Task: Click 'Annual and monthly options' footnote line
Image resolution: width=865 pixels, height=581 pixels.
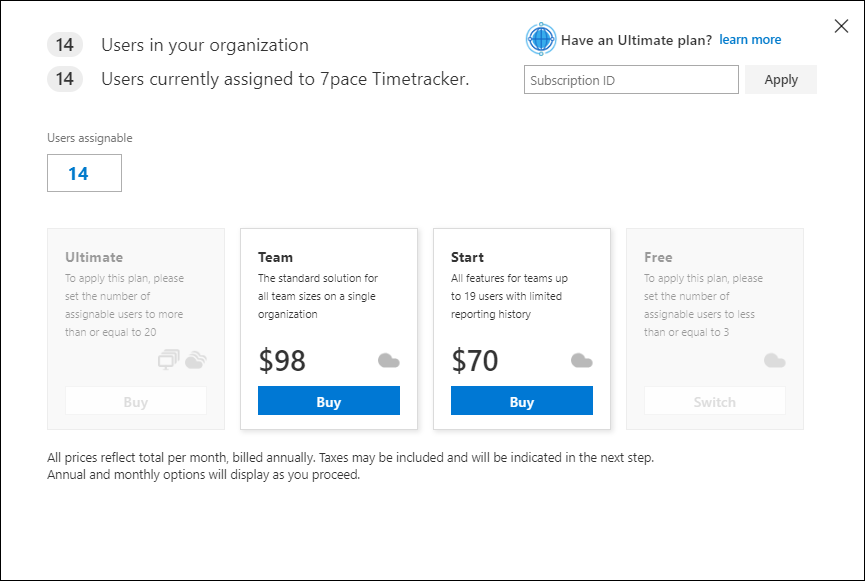Action: pos(204,475)
